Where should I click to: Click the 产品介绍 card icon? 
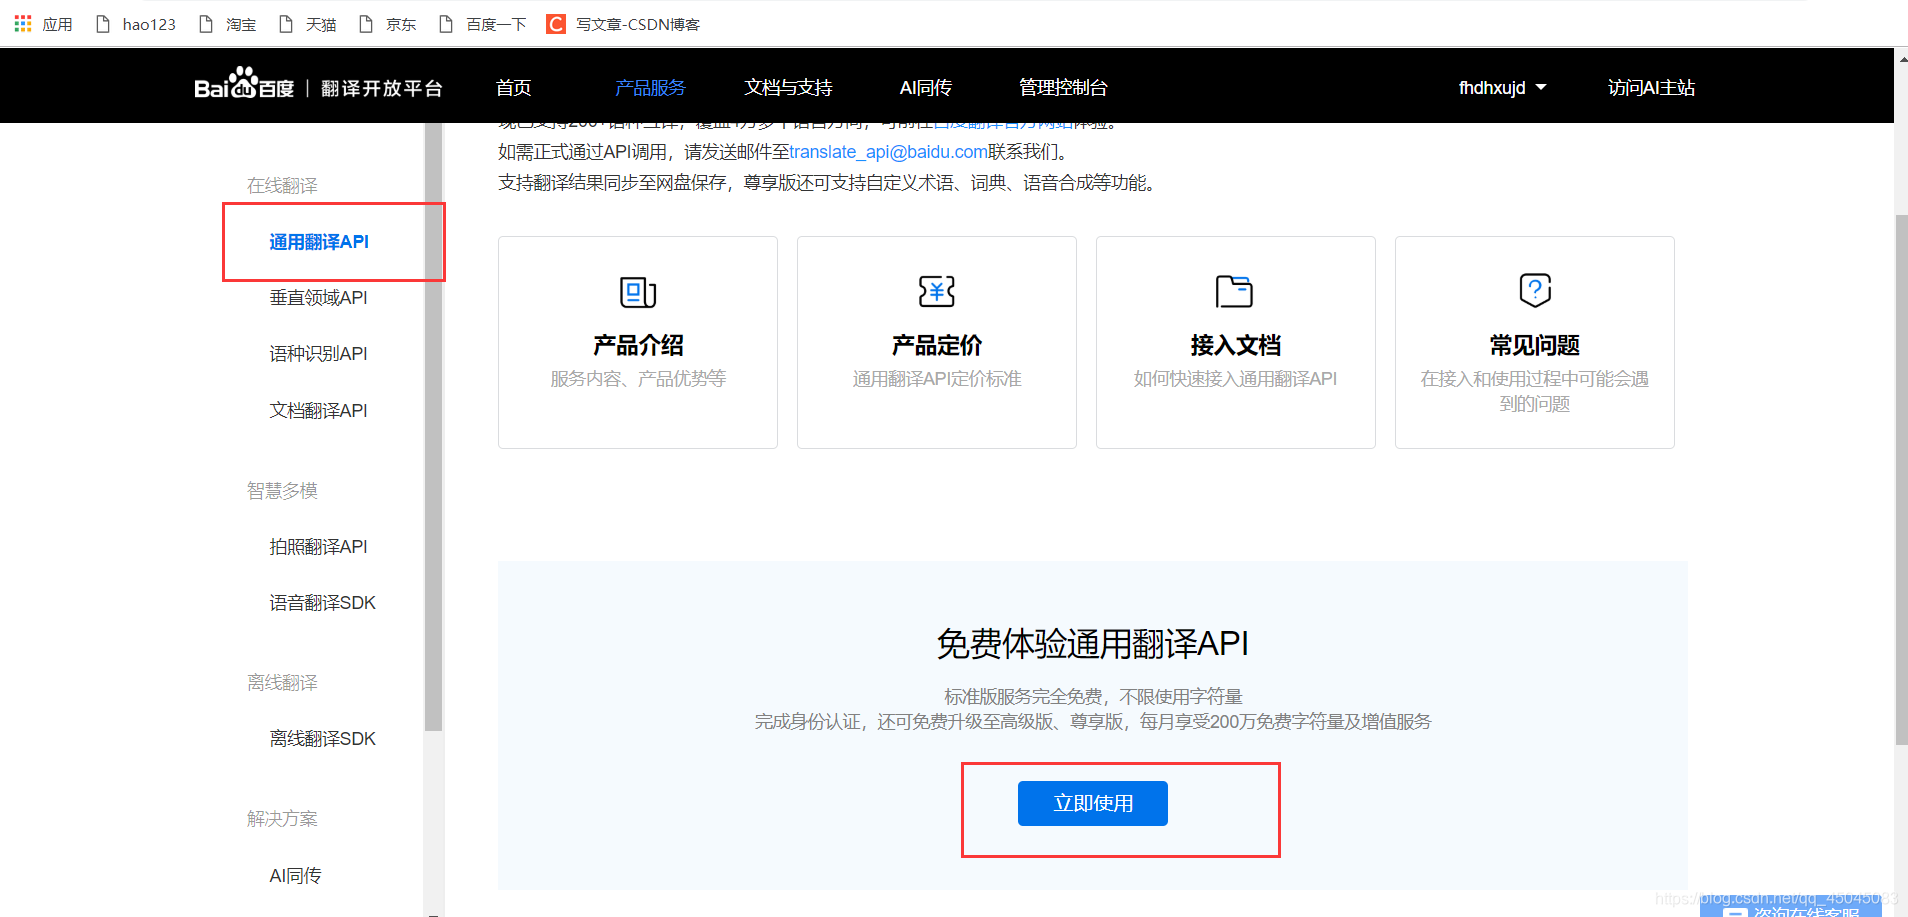tap(638, 292)
